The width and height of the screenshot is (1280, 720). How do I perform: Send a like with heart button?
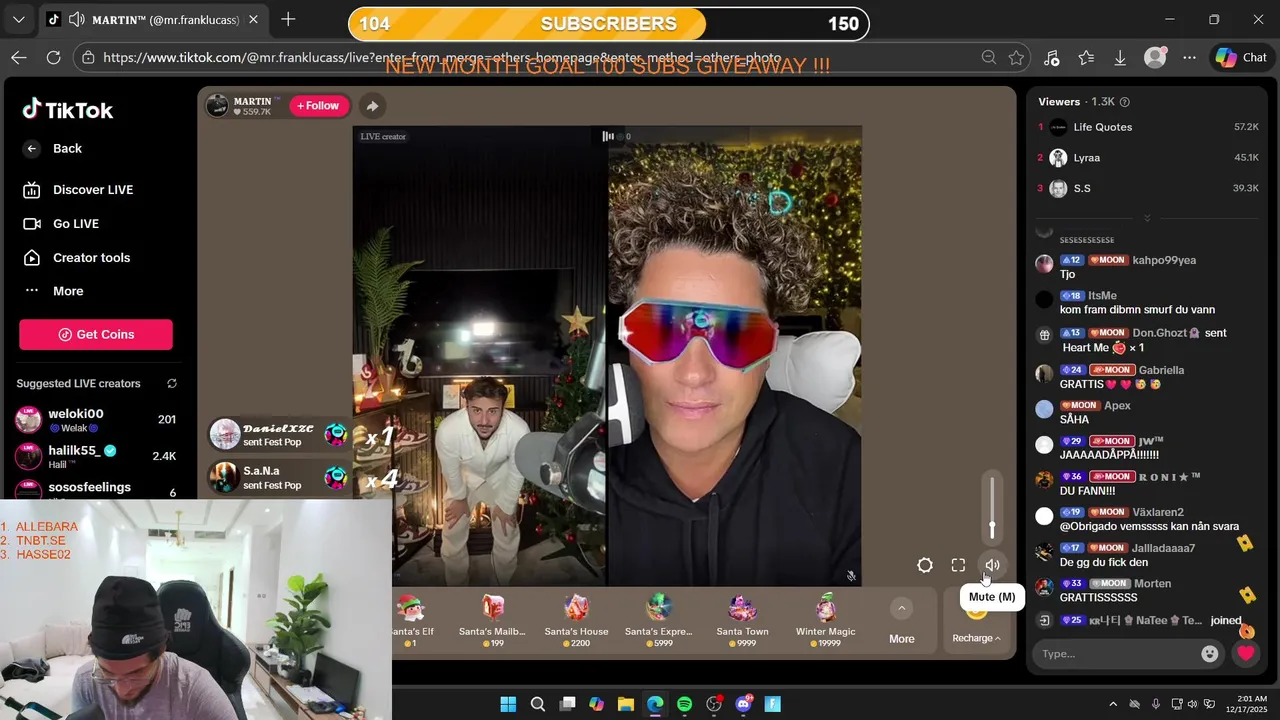coord(1245,654)
